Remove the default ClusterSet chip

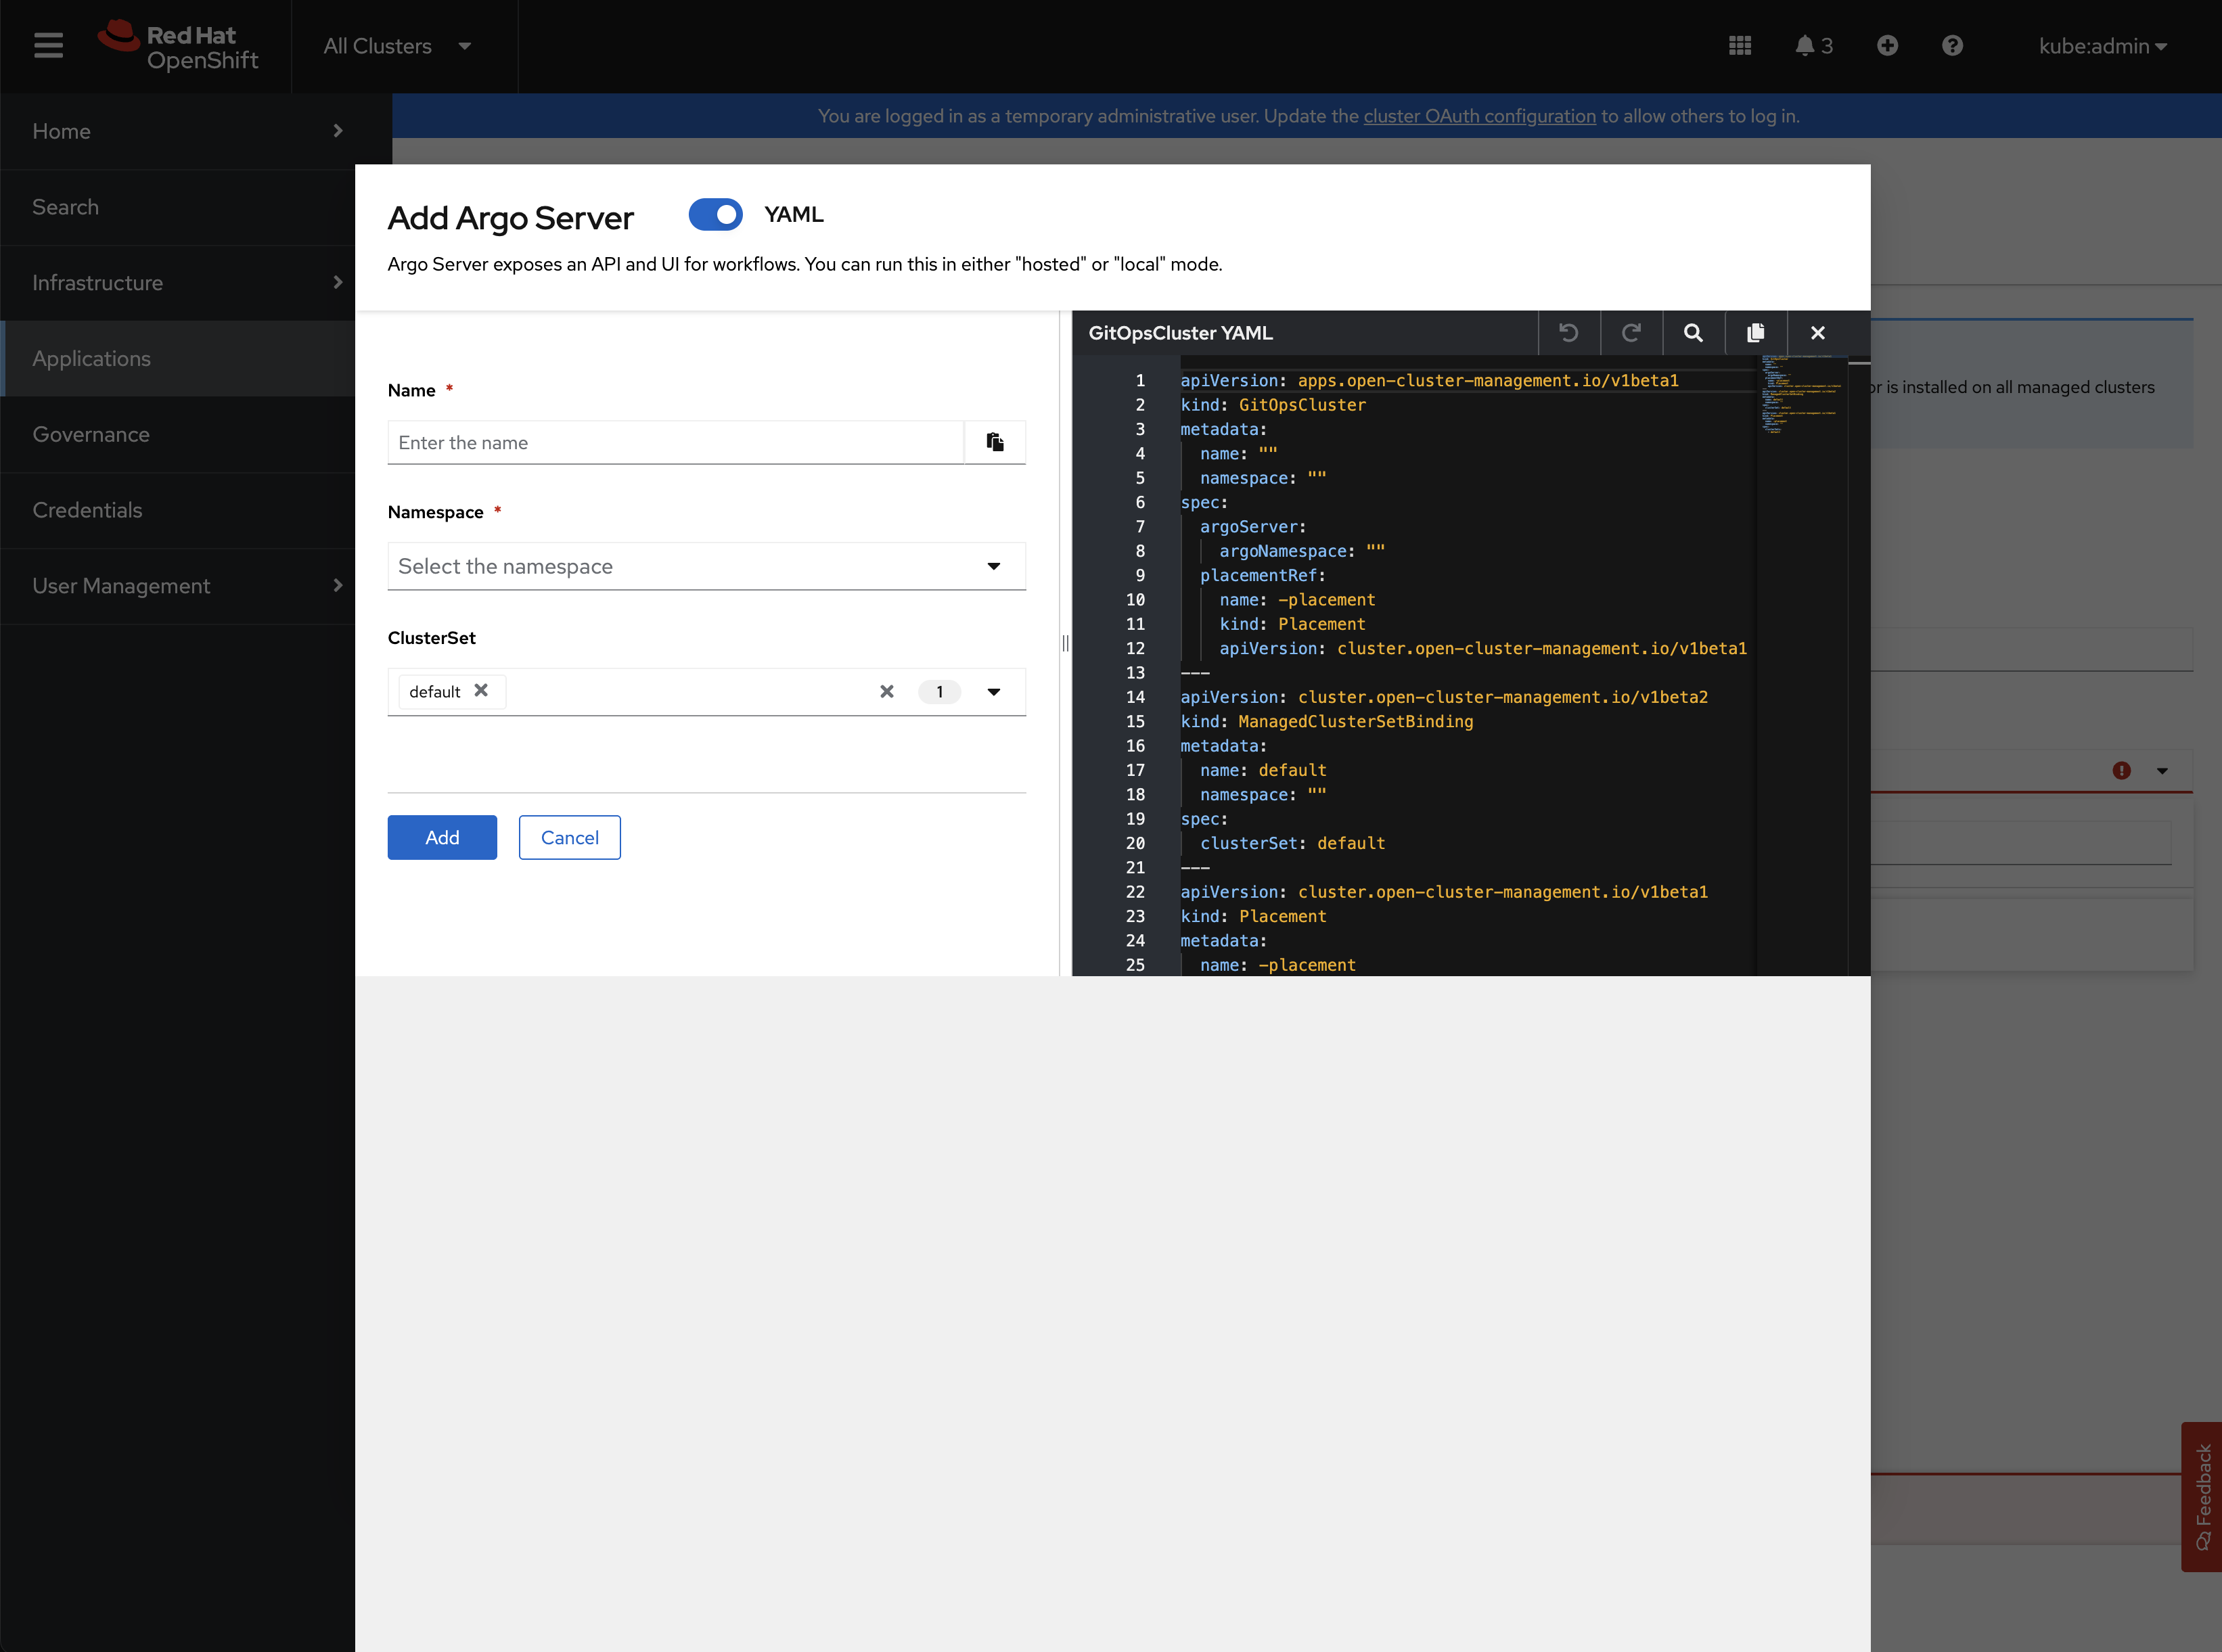481,691
